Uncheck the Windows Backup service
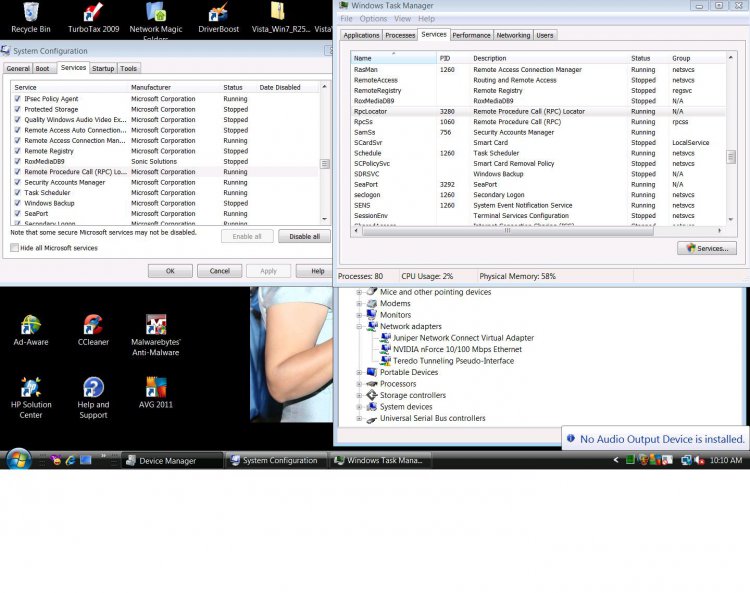The width and height of the screenshot is (750, 593). tap(18, 203)
